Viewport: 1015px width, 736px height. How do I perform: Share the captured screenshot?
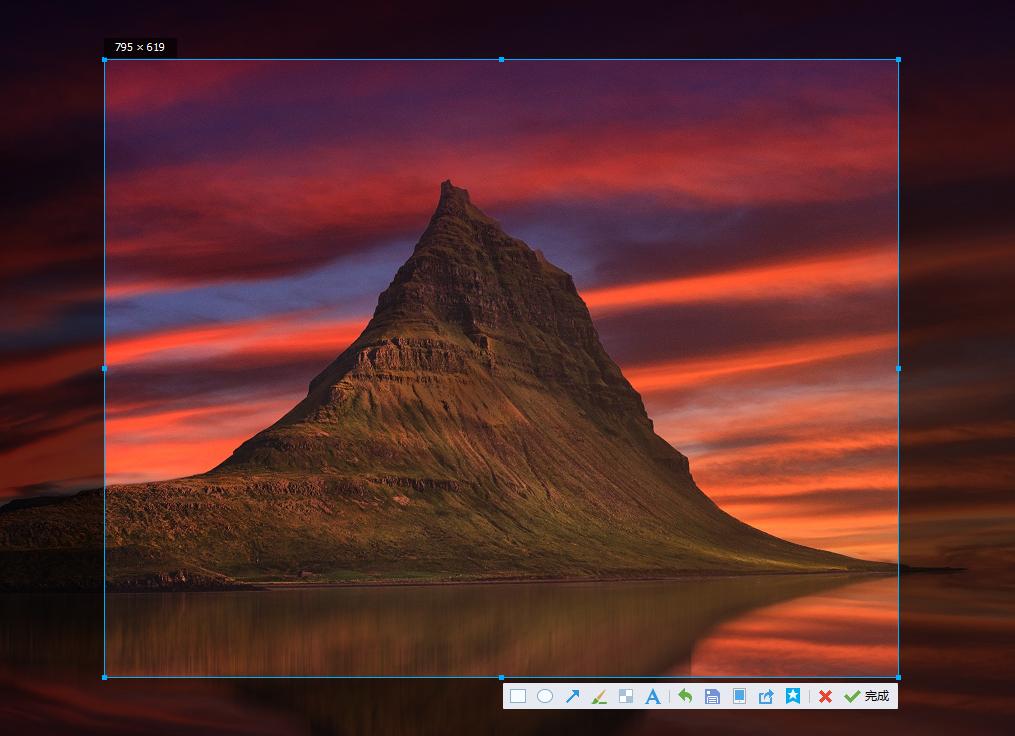pos(766,696)
